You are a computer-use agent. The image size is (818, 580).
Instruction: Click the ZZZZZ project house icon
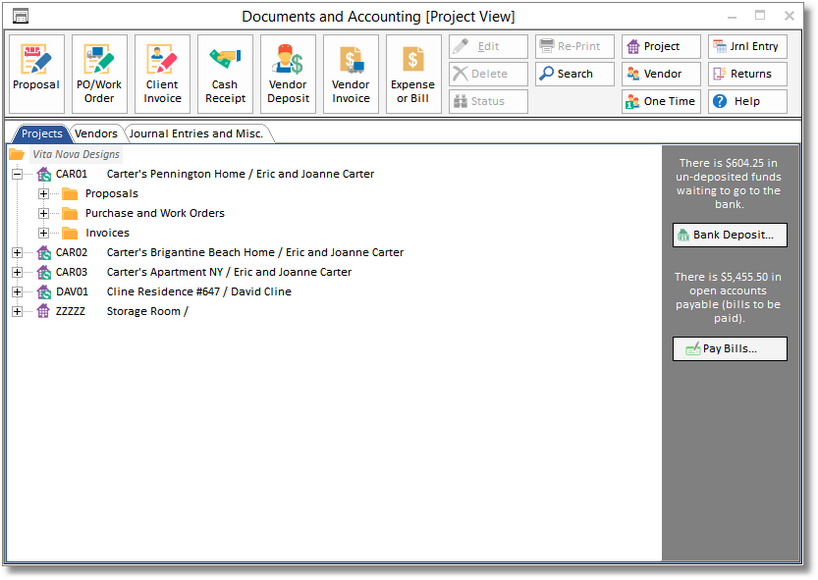tap(44, 311)
